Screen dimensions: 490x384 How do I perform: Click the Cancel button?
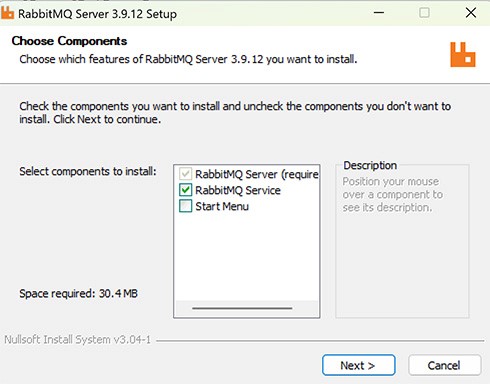pos(444,365)
